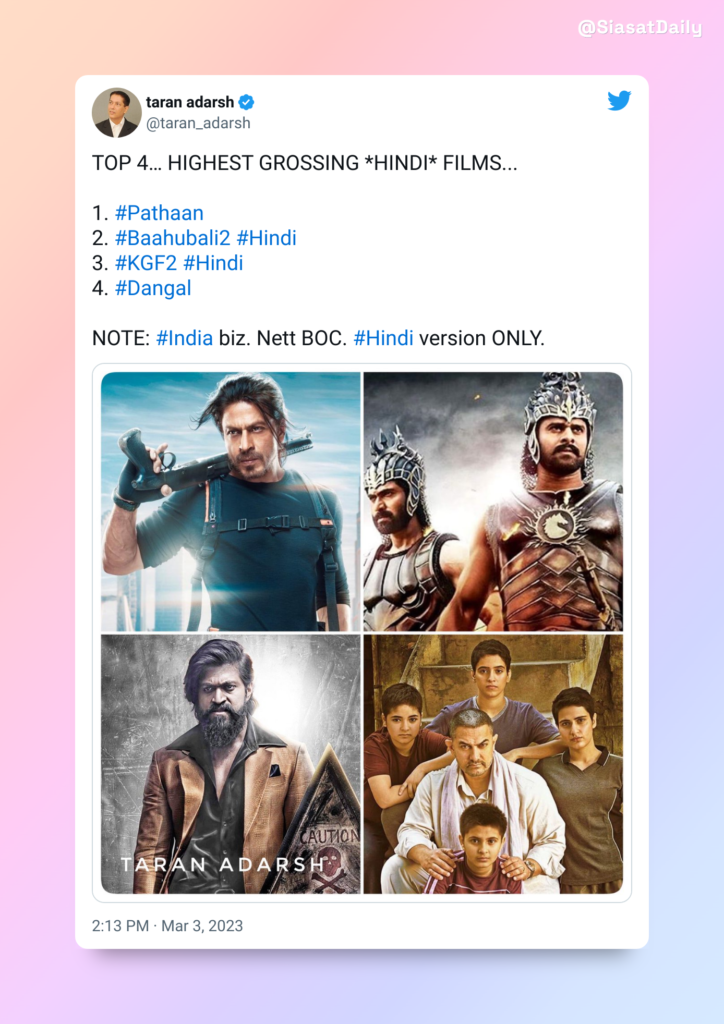724x1024 pixels.
Task: View the Baahubali 2 poster image
Action: 493,502
